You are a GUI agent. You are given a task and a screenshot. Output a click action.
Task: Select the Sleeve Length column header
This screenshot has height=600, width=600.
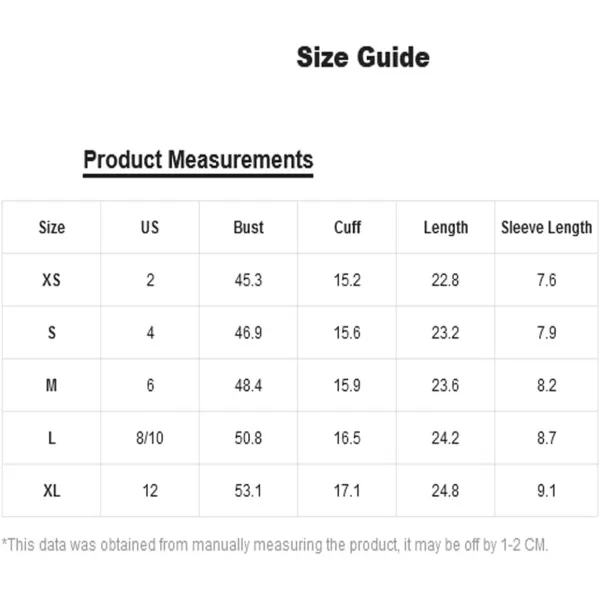[x=546, y=228]
